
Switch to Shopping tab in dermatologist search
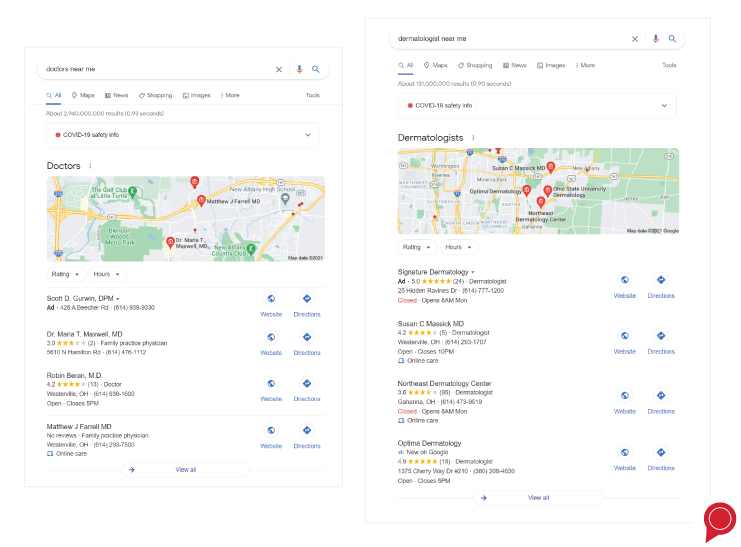coord(475,65)
